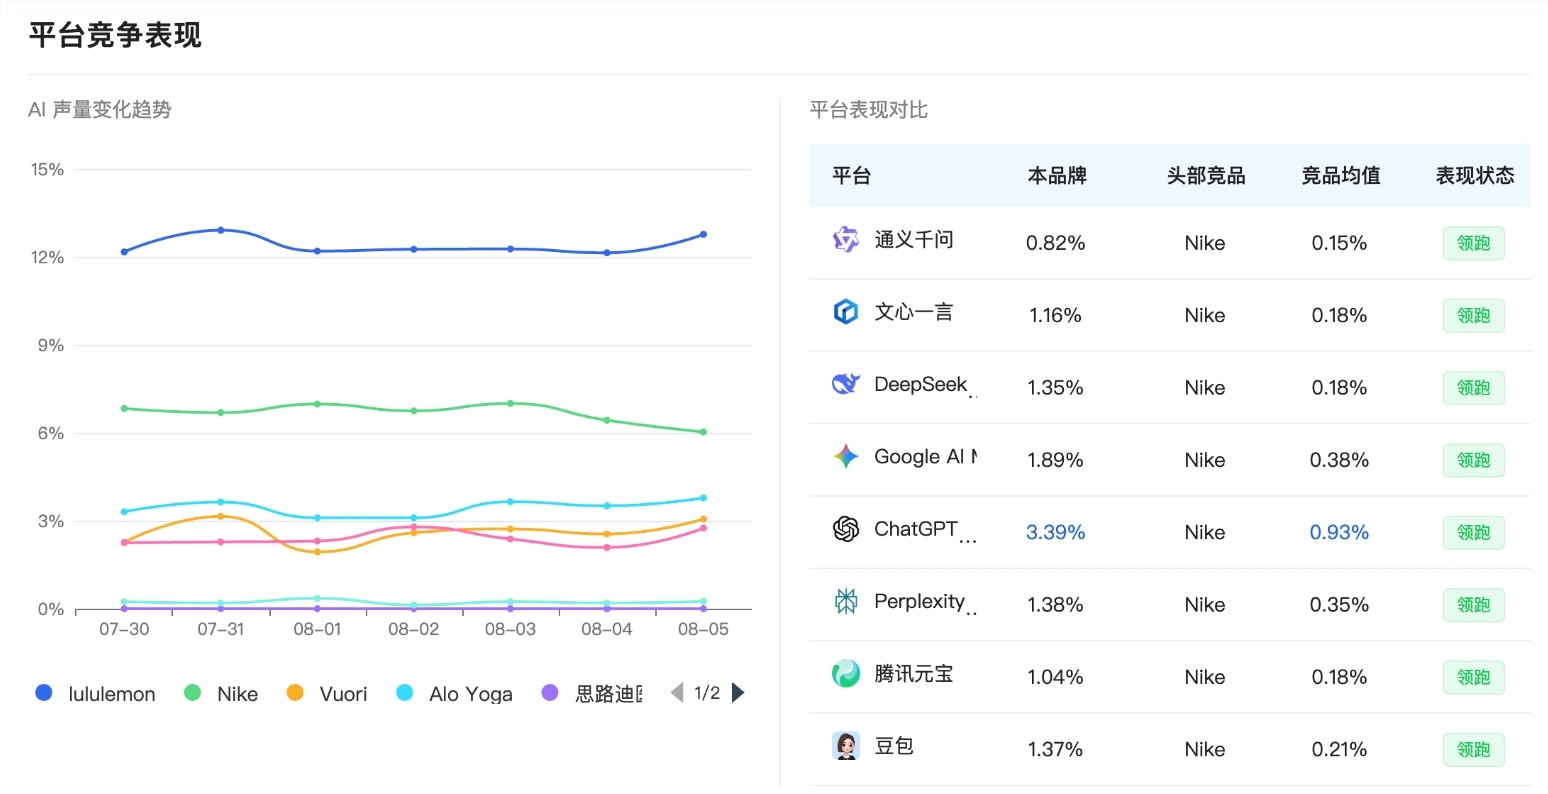The height and width of the screenshot is (794, 1548).
Task: Click 0.21% average in 豆包 row
Action: [1340, 750]
